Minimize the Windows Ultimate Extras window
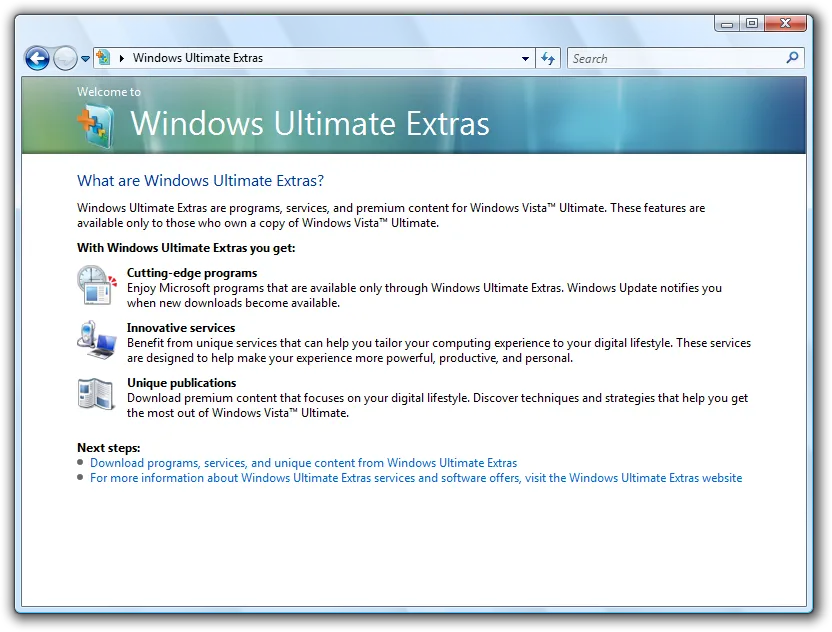832x632 pixels. pyautogui.click(x=726, y=23)
